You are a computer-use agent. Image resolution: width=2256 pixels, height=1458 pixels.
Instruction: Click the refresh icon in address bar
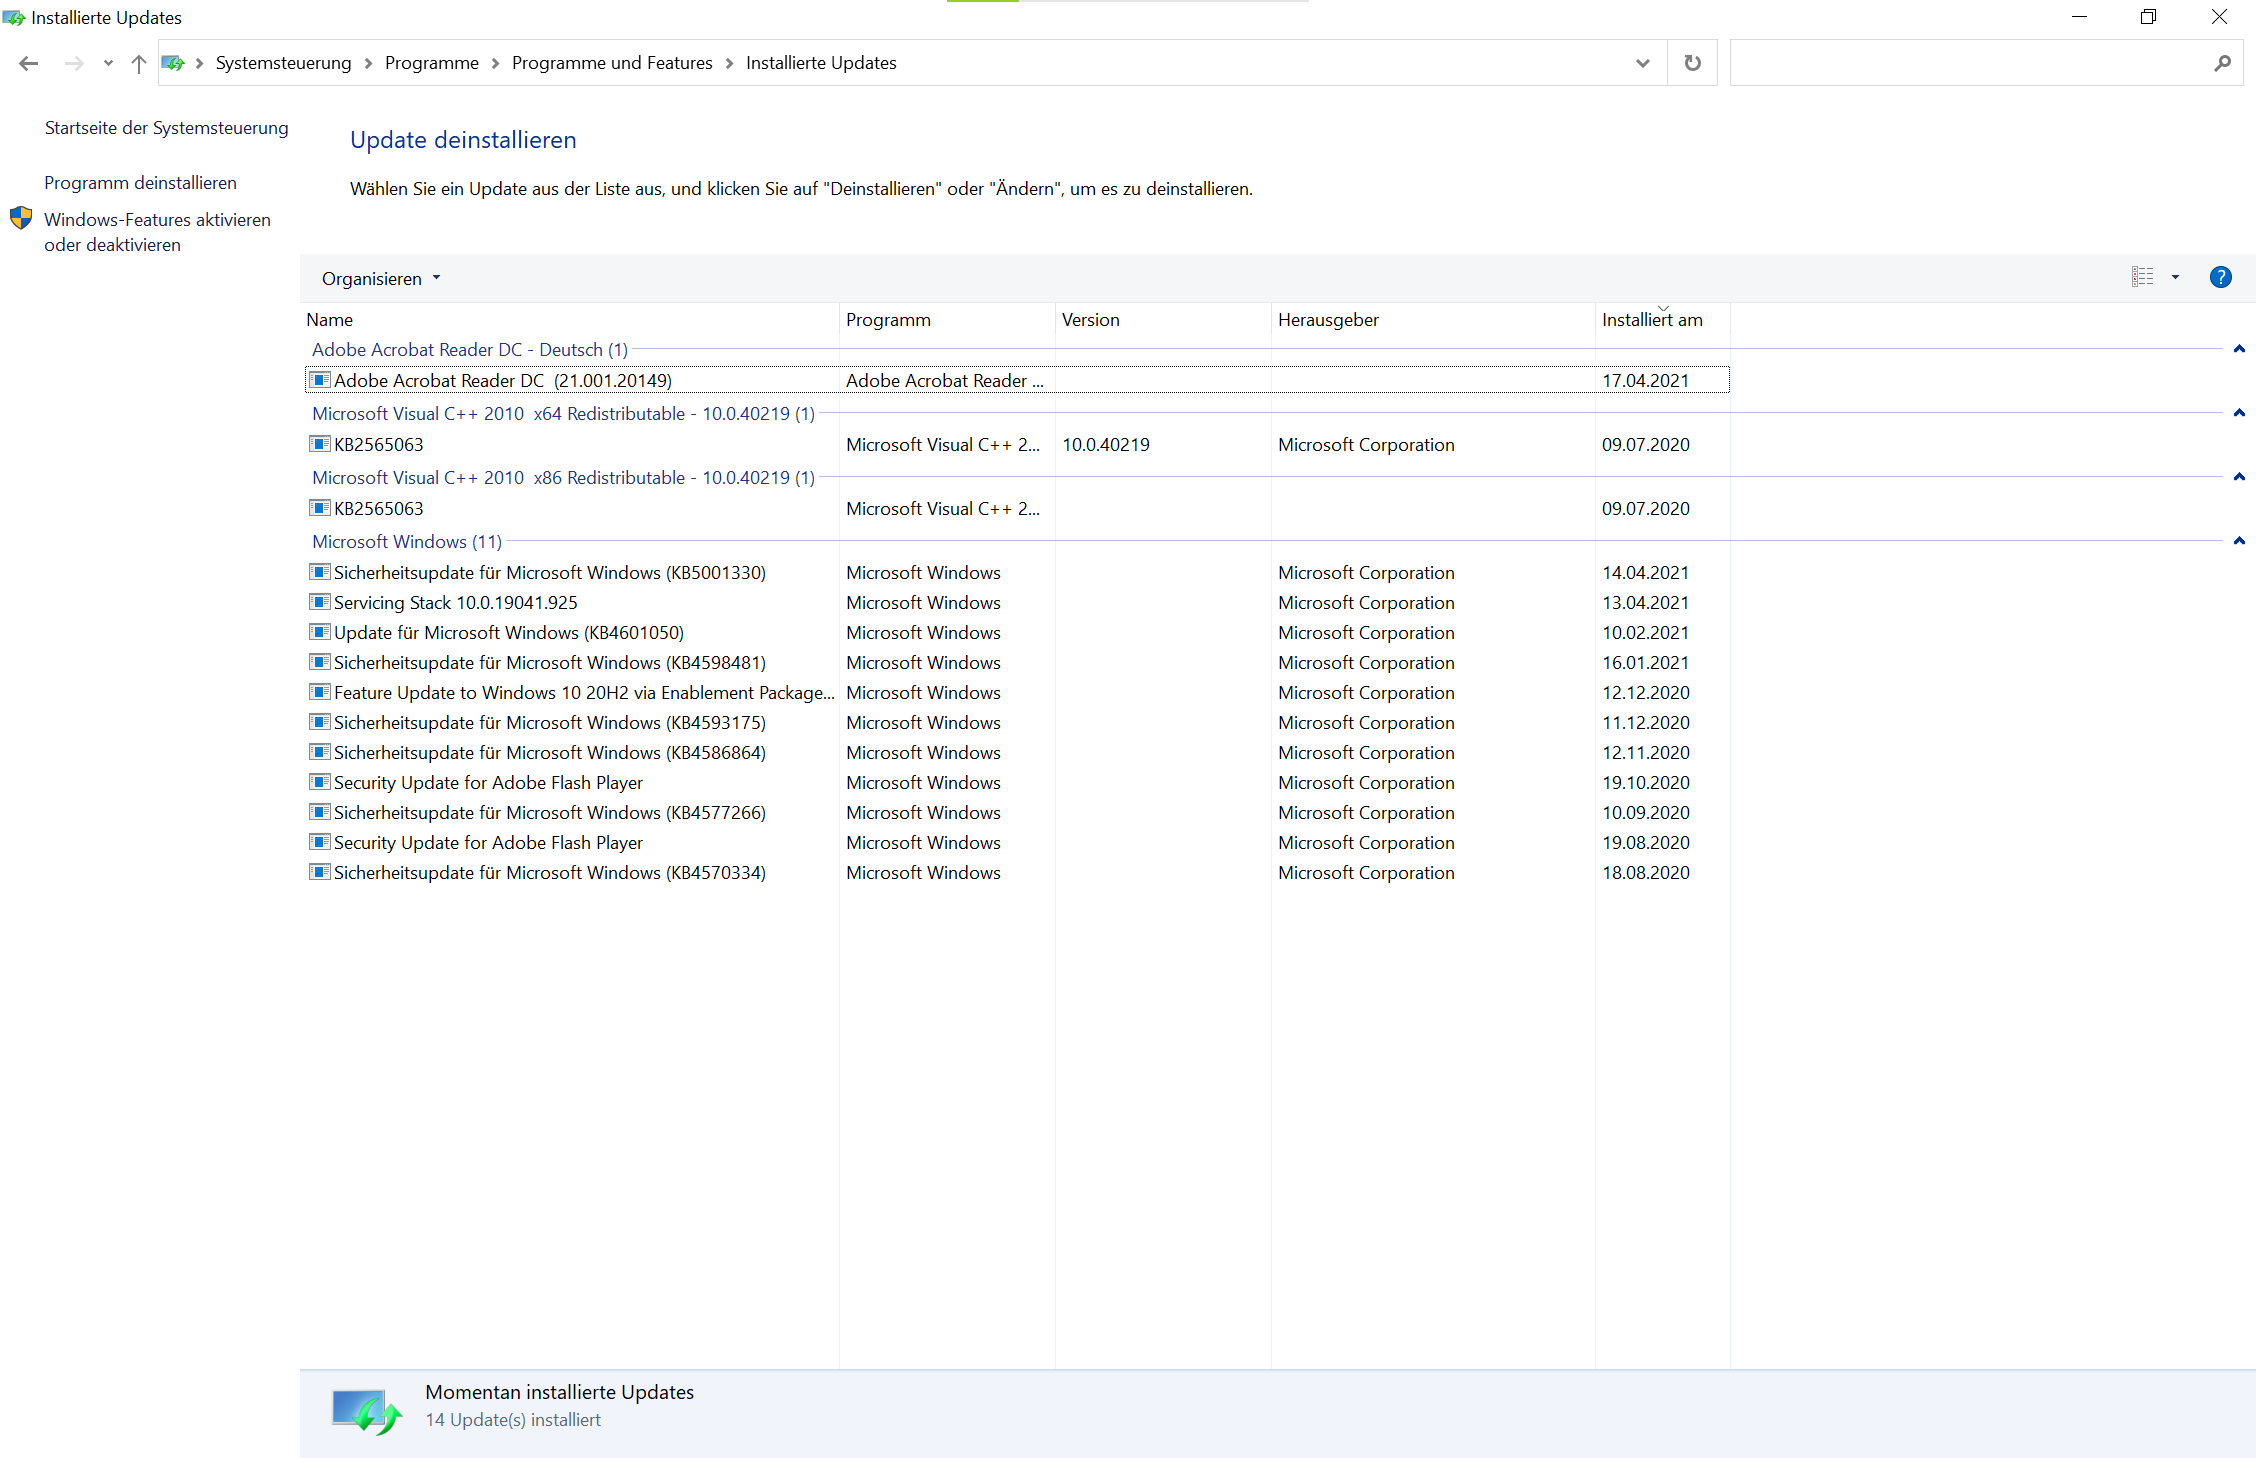pos(1692,63)
